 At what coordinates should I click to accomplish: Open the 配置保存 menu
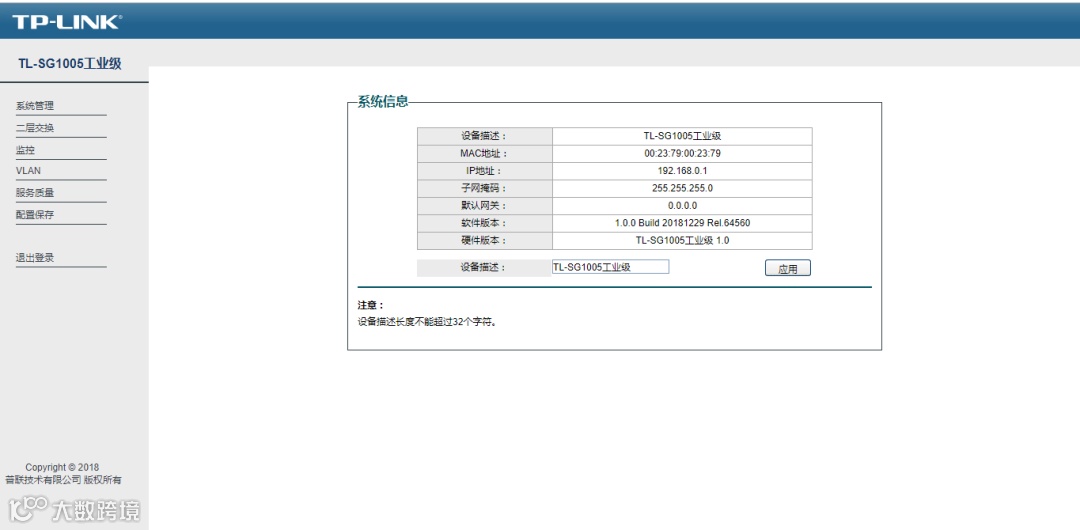(x=34, y=214)
